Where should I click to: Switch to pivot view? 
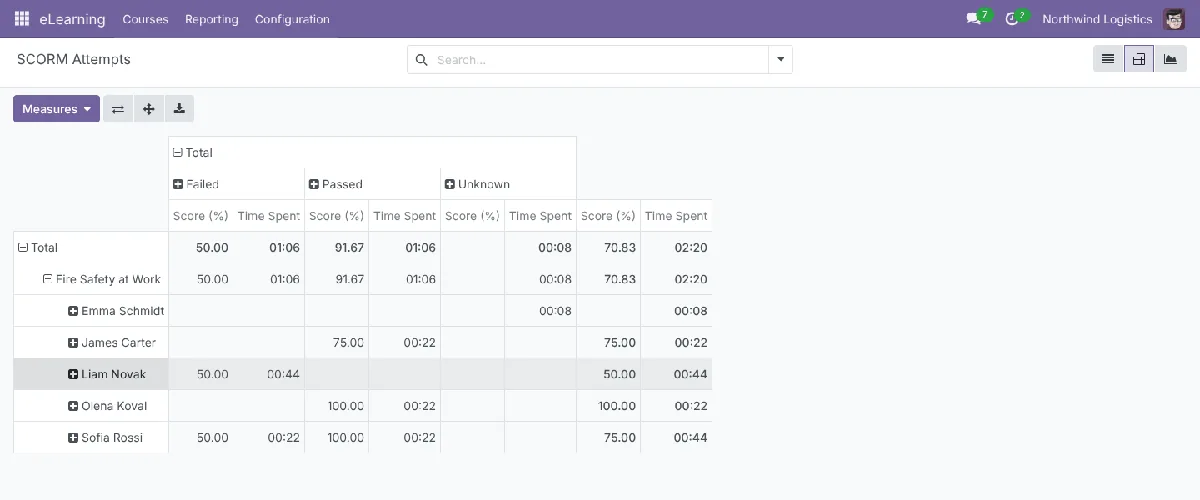click(1138, 60)
